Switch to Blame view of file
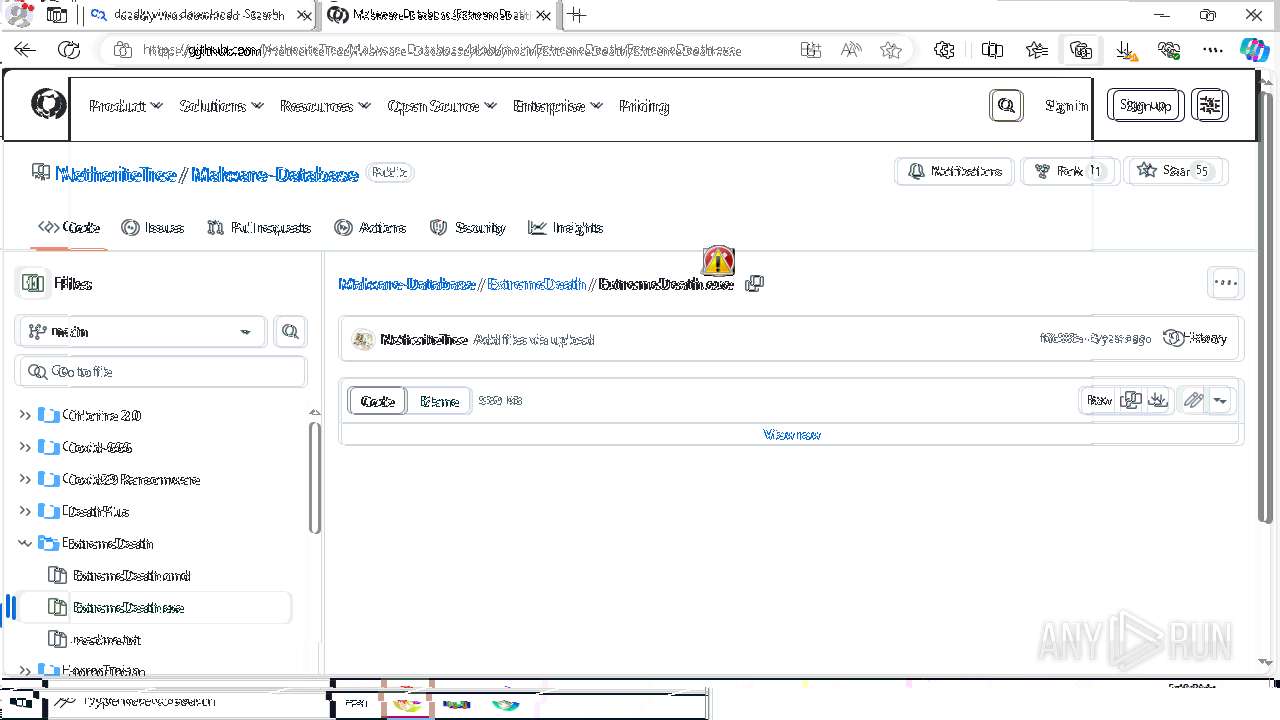This screenshot has width=1280, height=720. [439, 401]
